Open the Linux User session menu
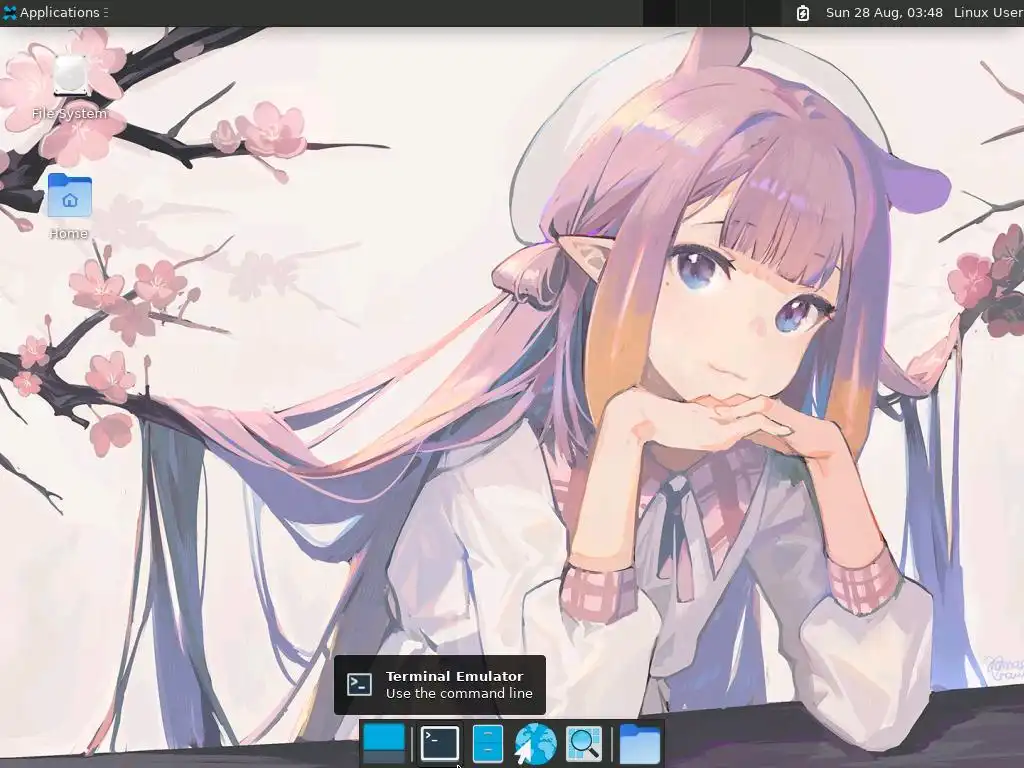 click(x=988, y=12)
